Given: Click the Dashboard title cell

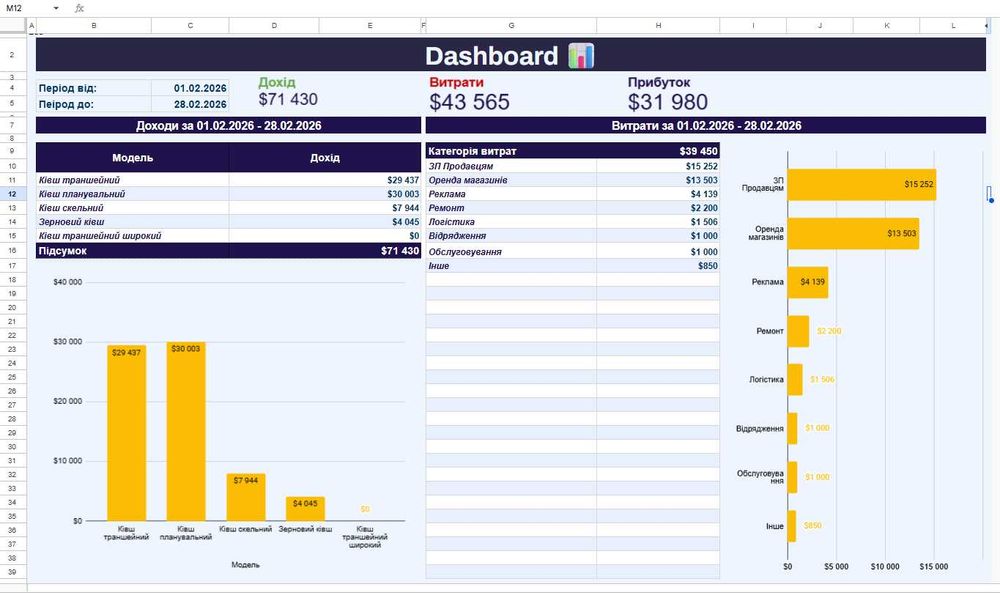Looking at the screenshot, I should coord(510,55).
